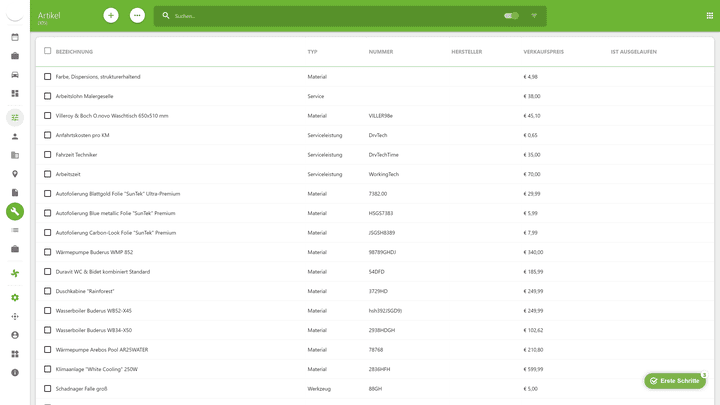Open the green settings gear in sidebar
720x405 pixels.
pyautogui.click(x=15, y=297)
